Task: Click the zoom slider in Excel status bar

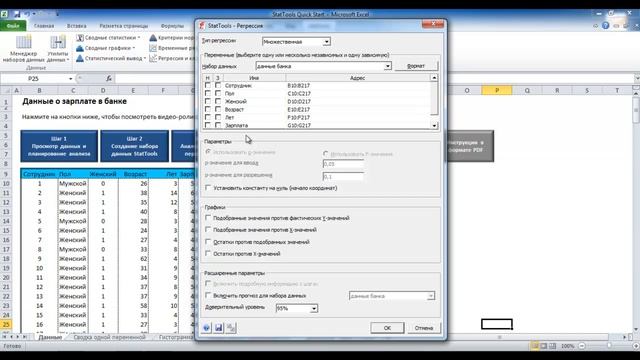Action: 608,346
